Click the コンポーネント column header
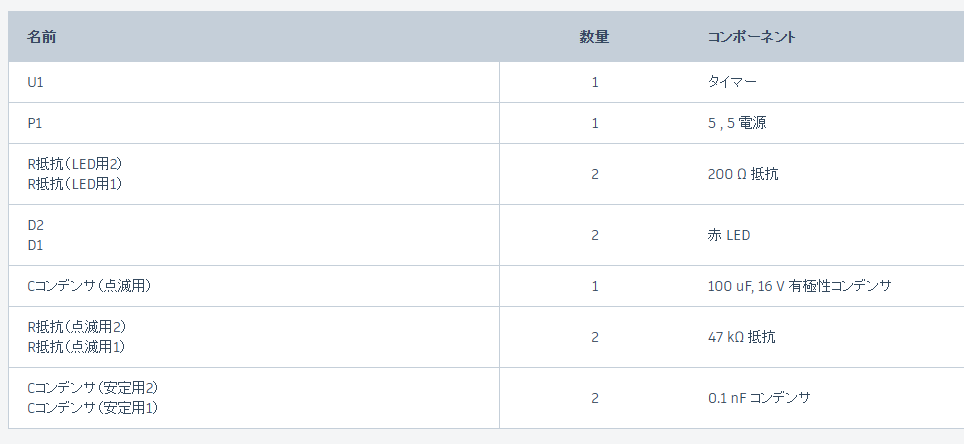The width and height of the screenshot is (964, 444). click(751, 37)
